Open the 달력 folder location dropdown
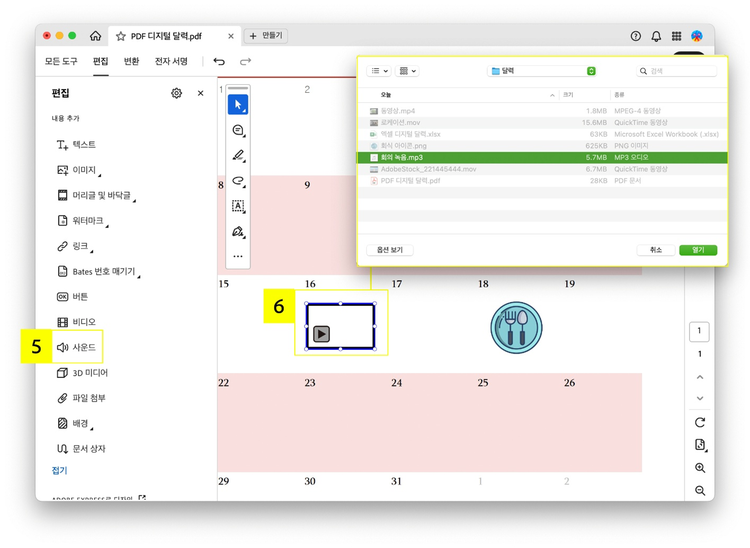The height and width of the screenshot is (548, 750). [x=542, y=71]
